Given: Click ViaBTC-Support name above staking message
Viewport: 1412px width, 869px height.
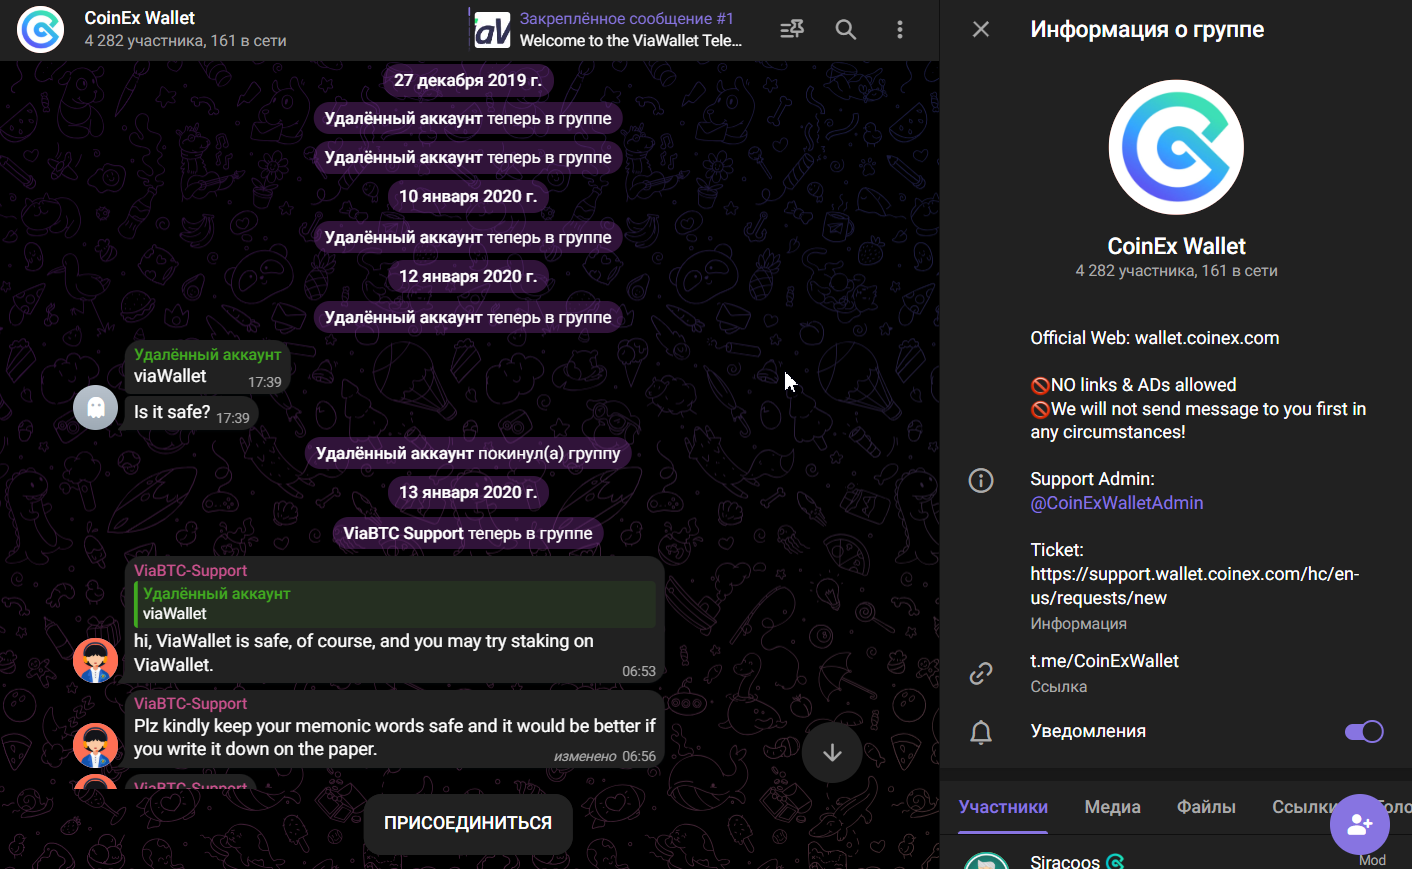Looking at the screenshot, I should point(190,570).
